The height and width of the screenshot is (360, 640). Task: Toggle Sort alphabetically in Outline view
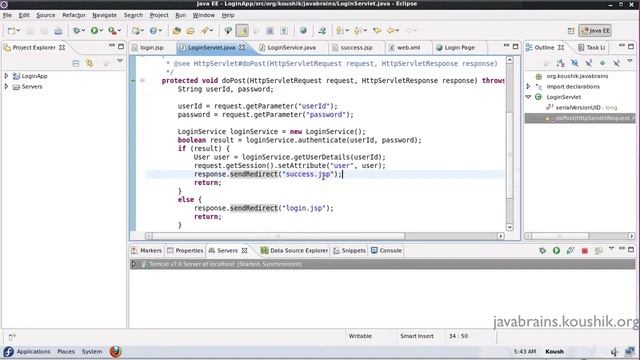(x=561, y=63)
